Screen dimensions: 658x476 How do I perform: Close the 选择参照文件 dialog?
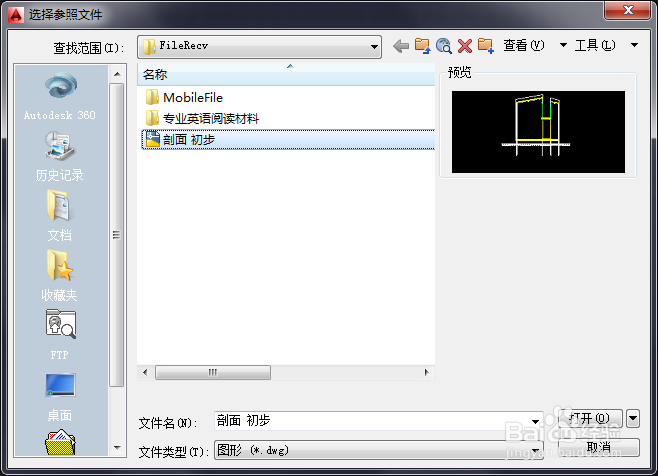[x=628, y=10]
